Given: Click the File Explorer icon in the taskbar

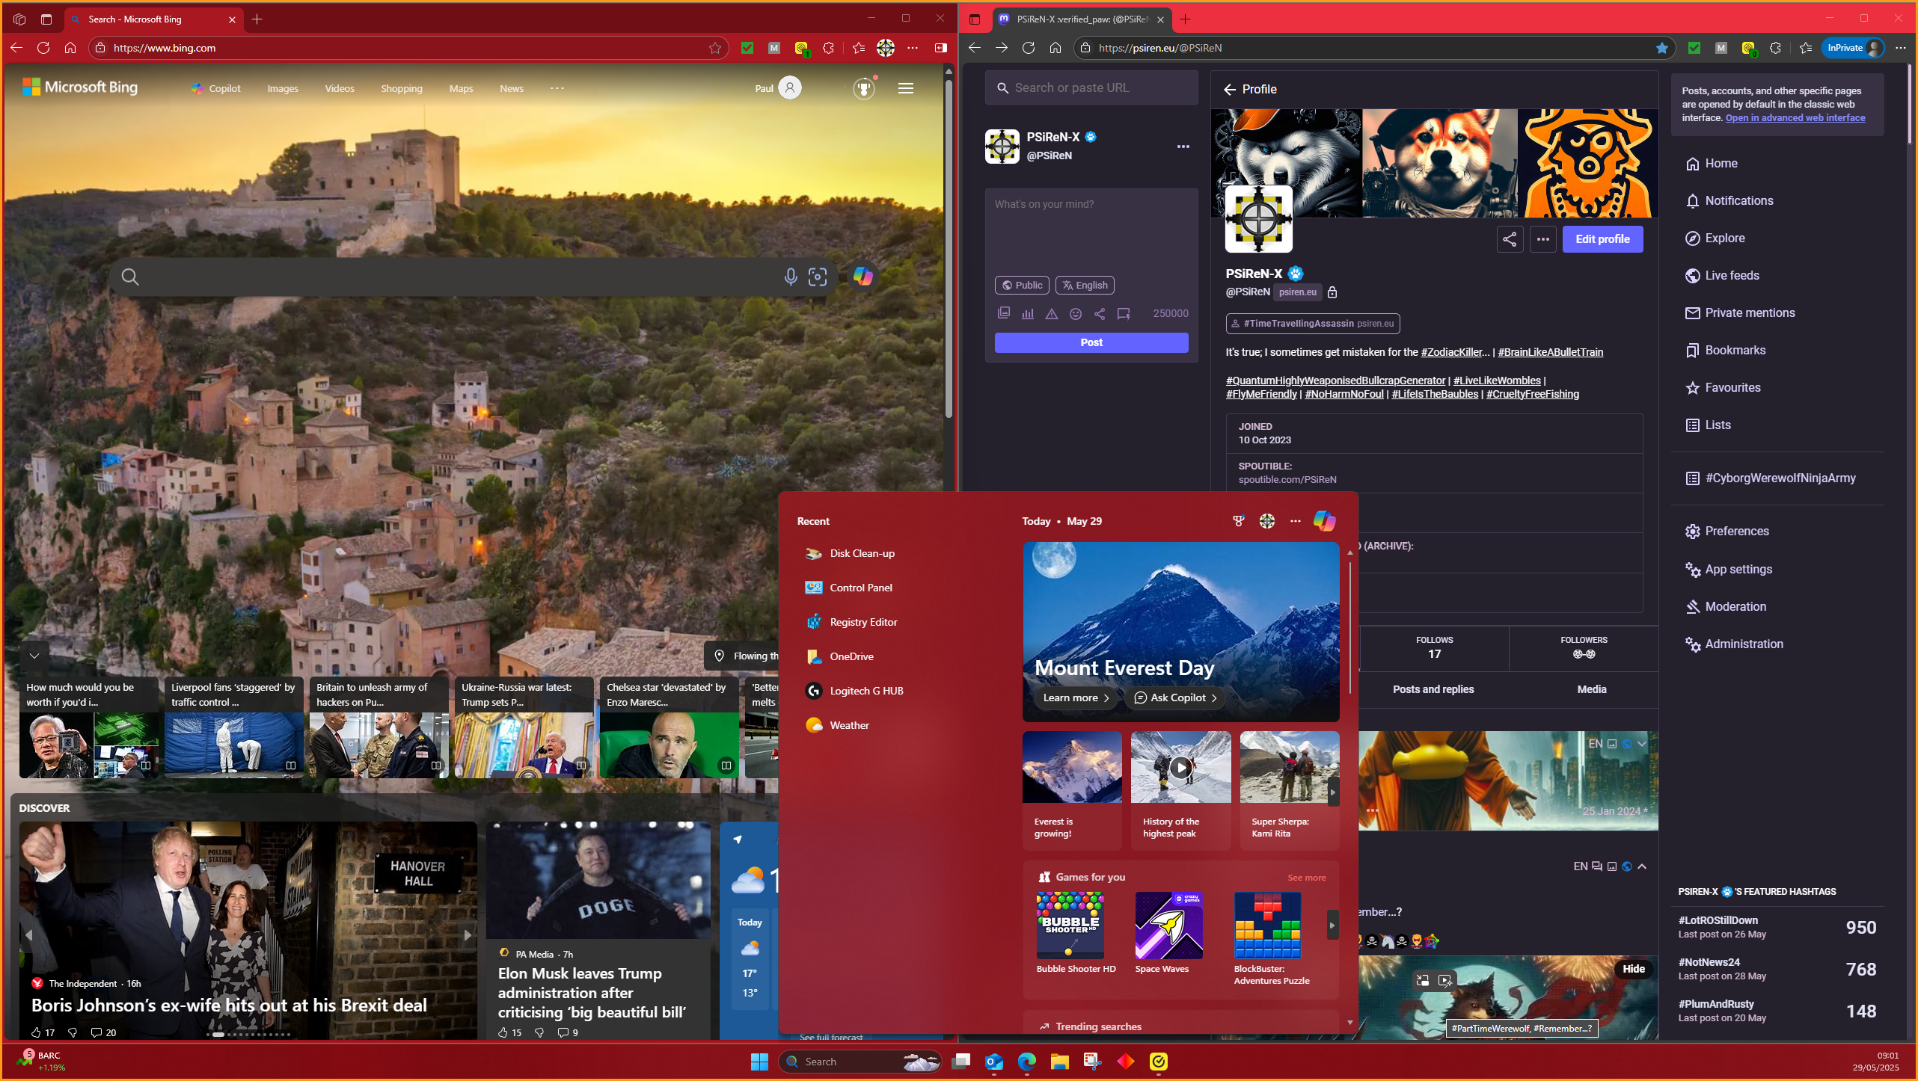Looking at the screenshot, I should pos(1060,1062).
